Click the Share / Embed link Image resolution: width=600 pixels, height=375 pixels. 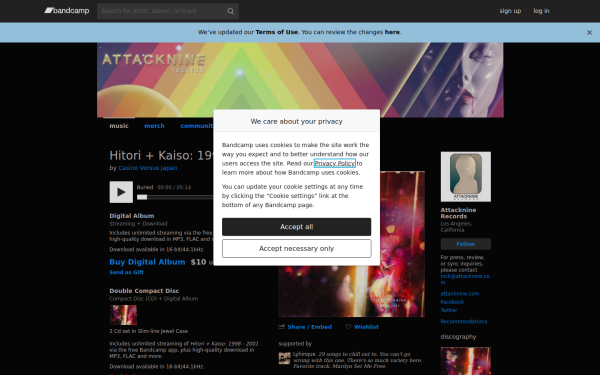[x=310, y=327]
